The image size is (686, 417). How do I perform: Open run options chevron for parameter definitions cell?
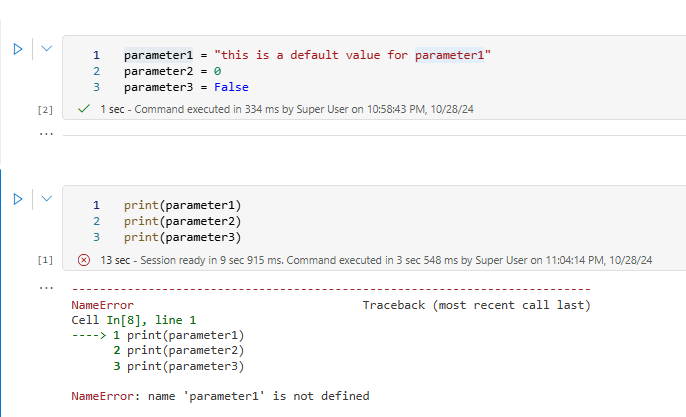coord(46,49)
